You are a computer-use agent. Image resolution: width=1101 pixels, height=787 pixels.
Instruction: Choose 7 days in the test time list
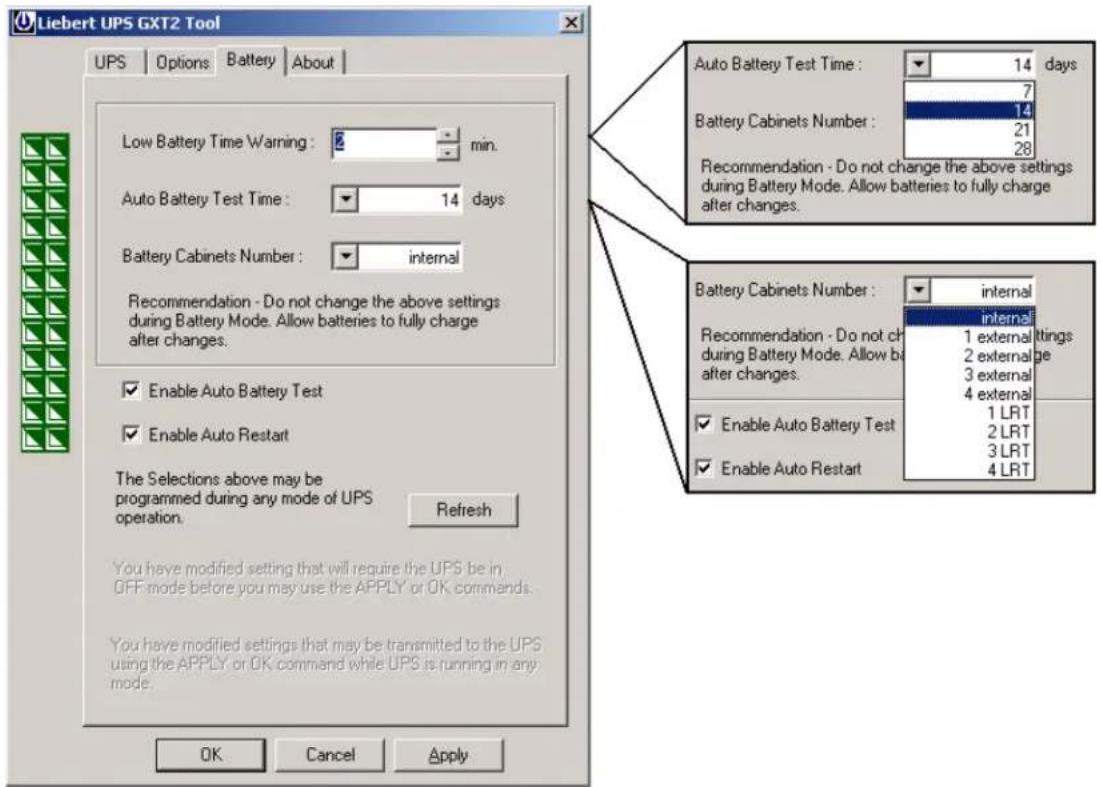click(x=969, y=91)
